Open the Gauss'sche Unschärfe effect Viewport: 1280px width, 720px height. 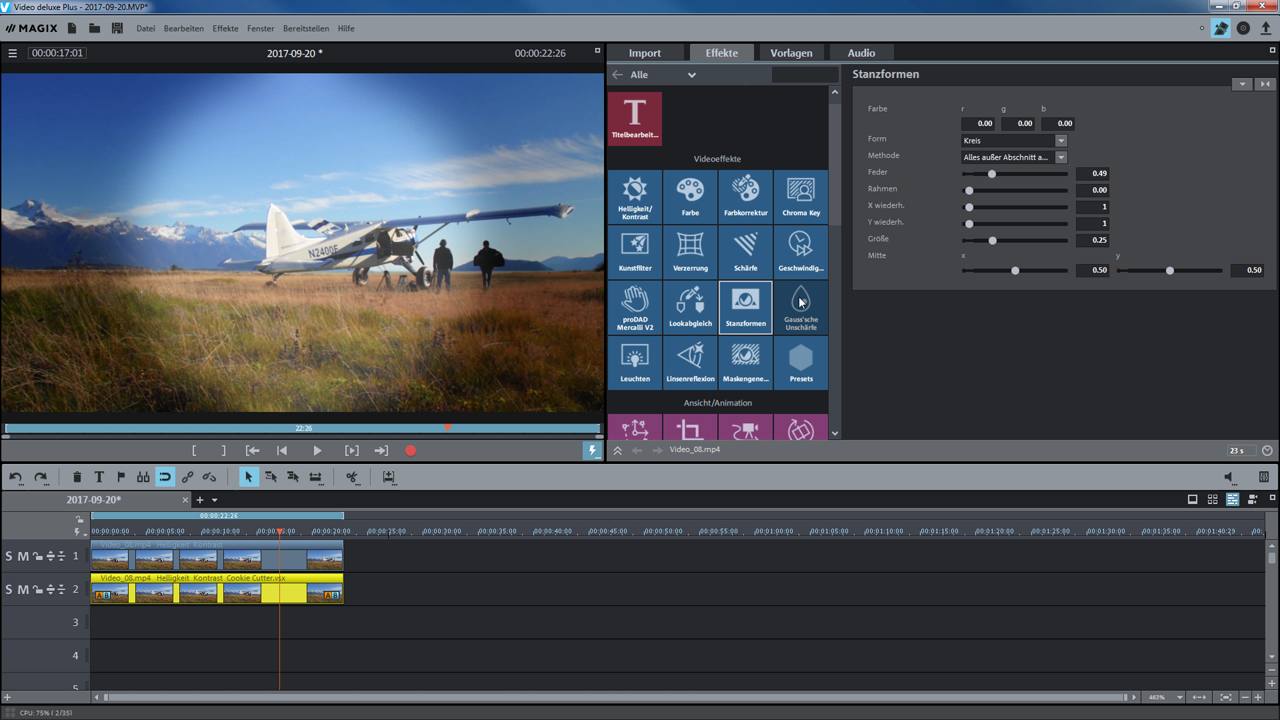click(x=800, y=308)
